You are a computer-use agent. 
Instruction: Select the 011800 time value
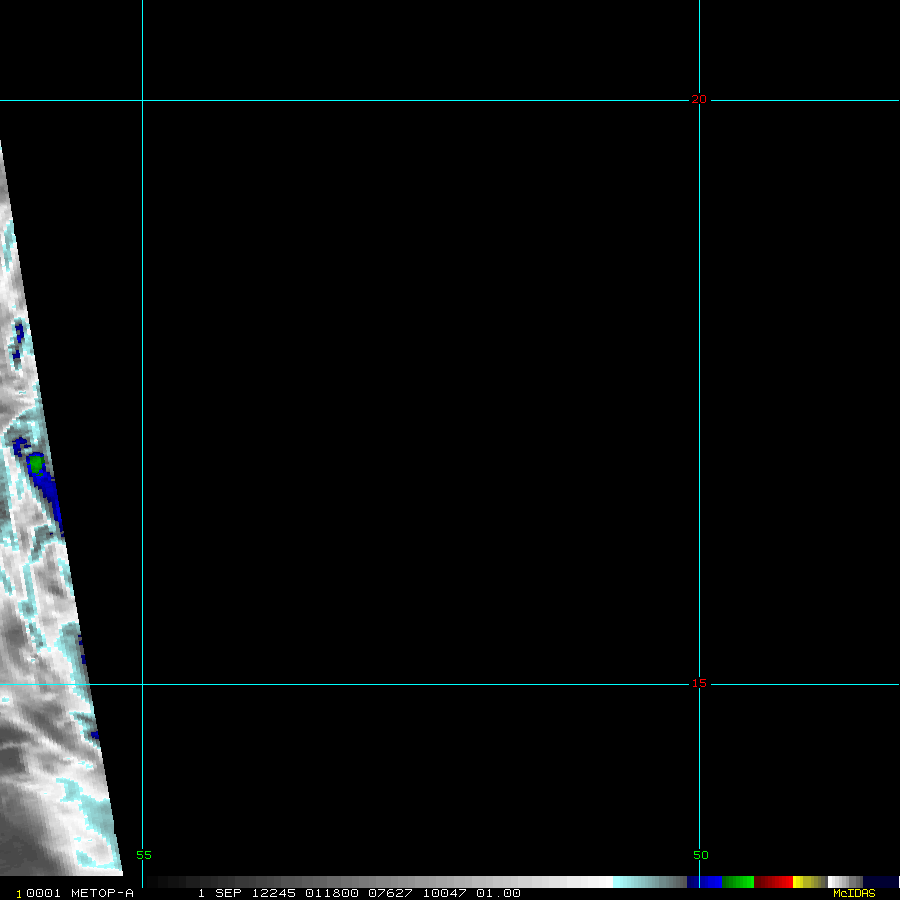[x=332, y=893]
